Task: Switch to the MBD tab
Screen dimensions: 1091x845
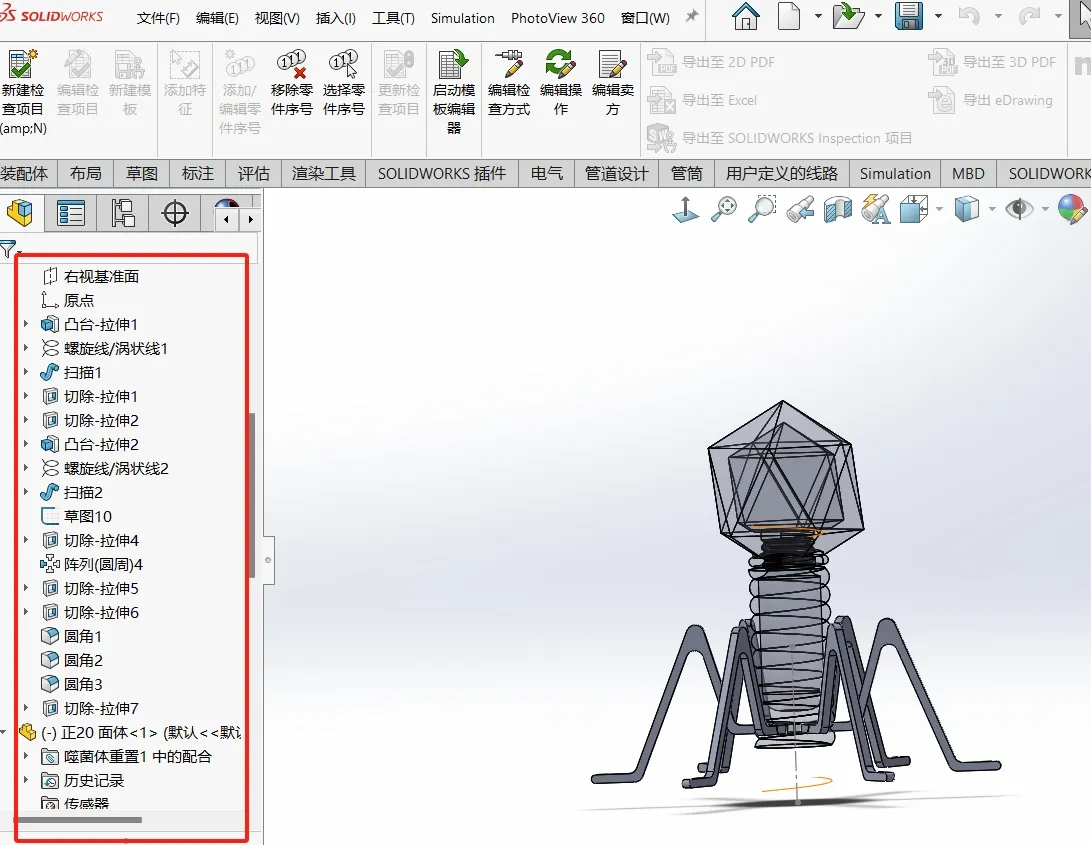Action: point(969,173)
